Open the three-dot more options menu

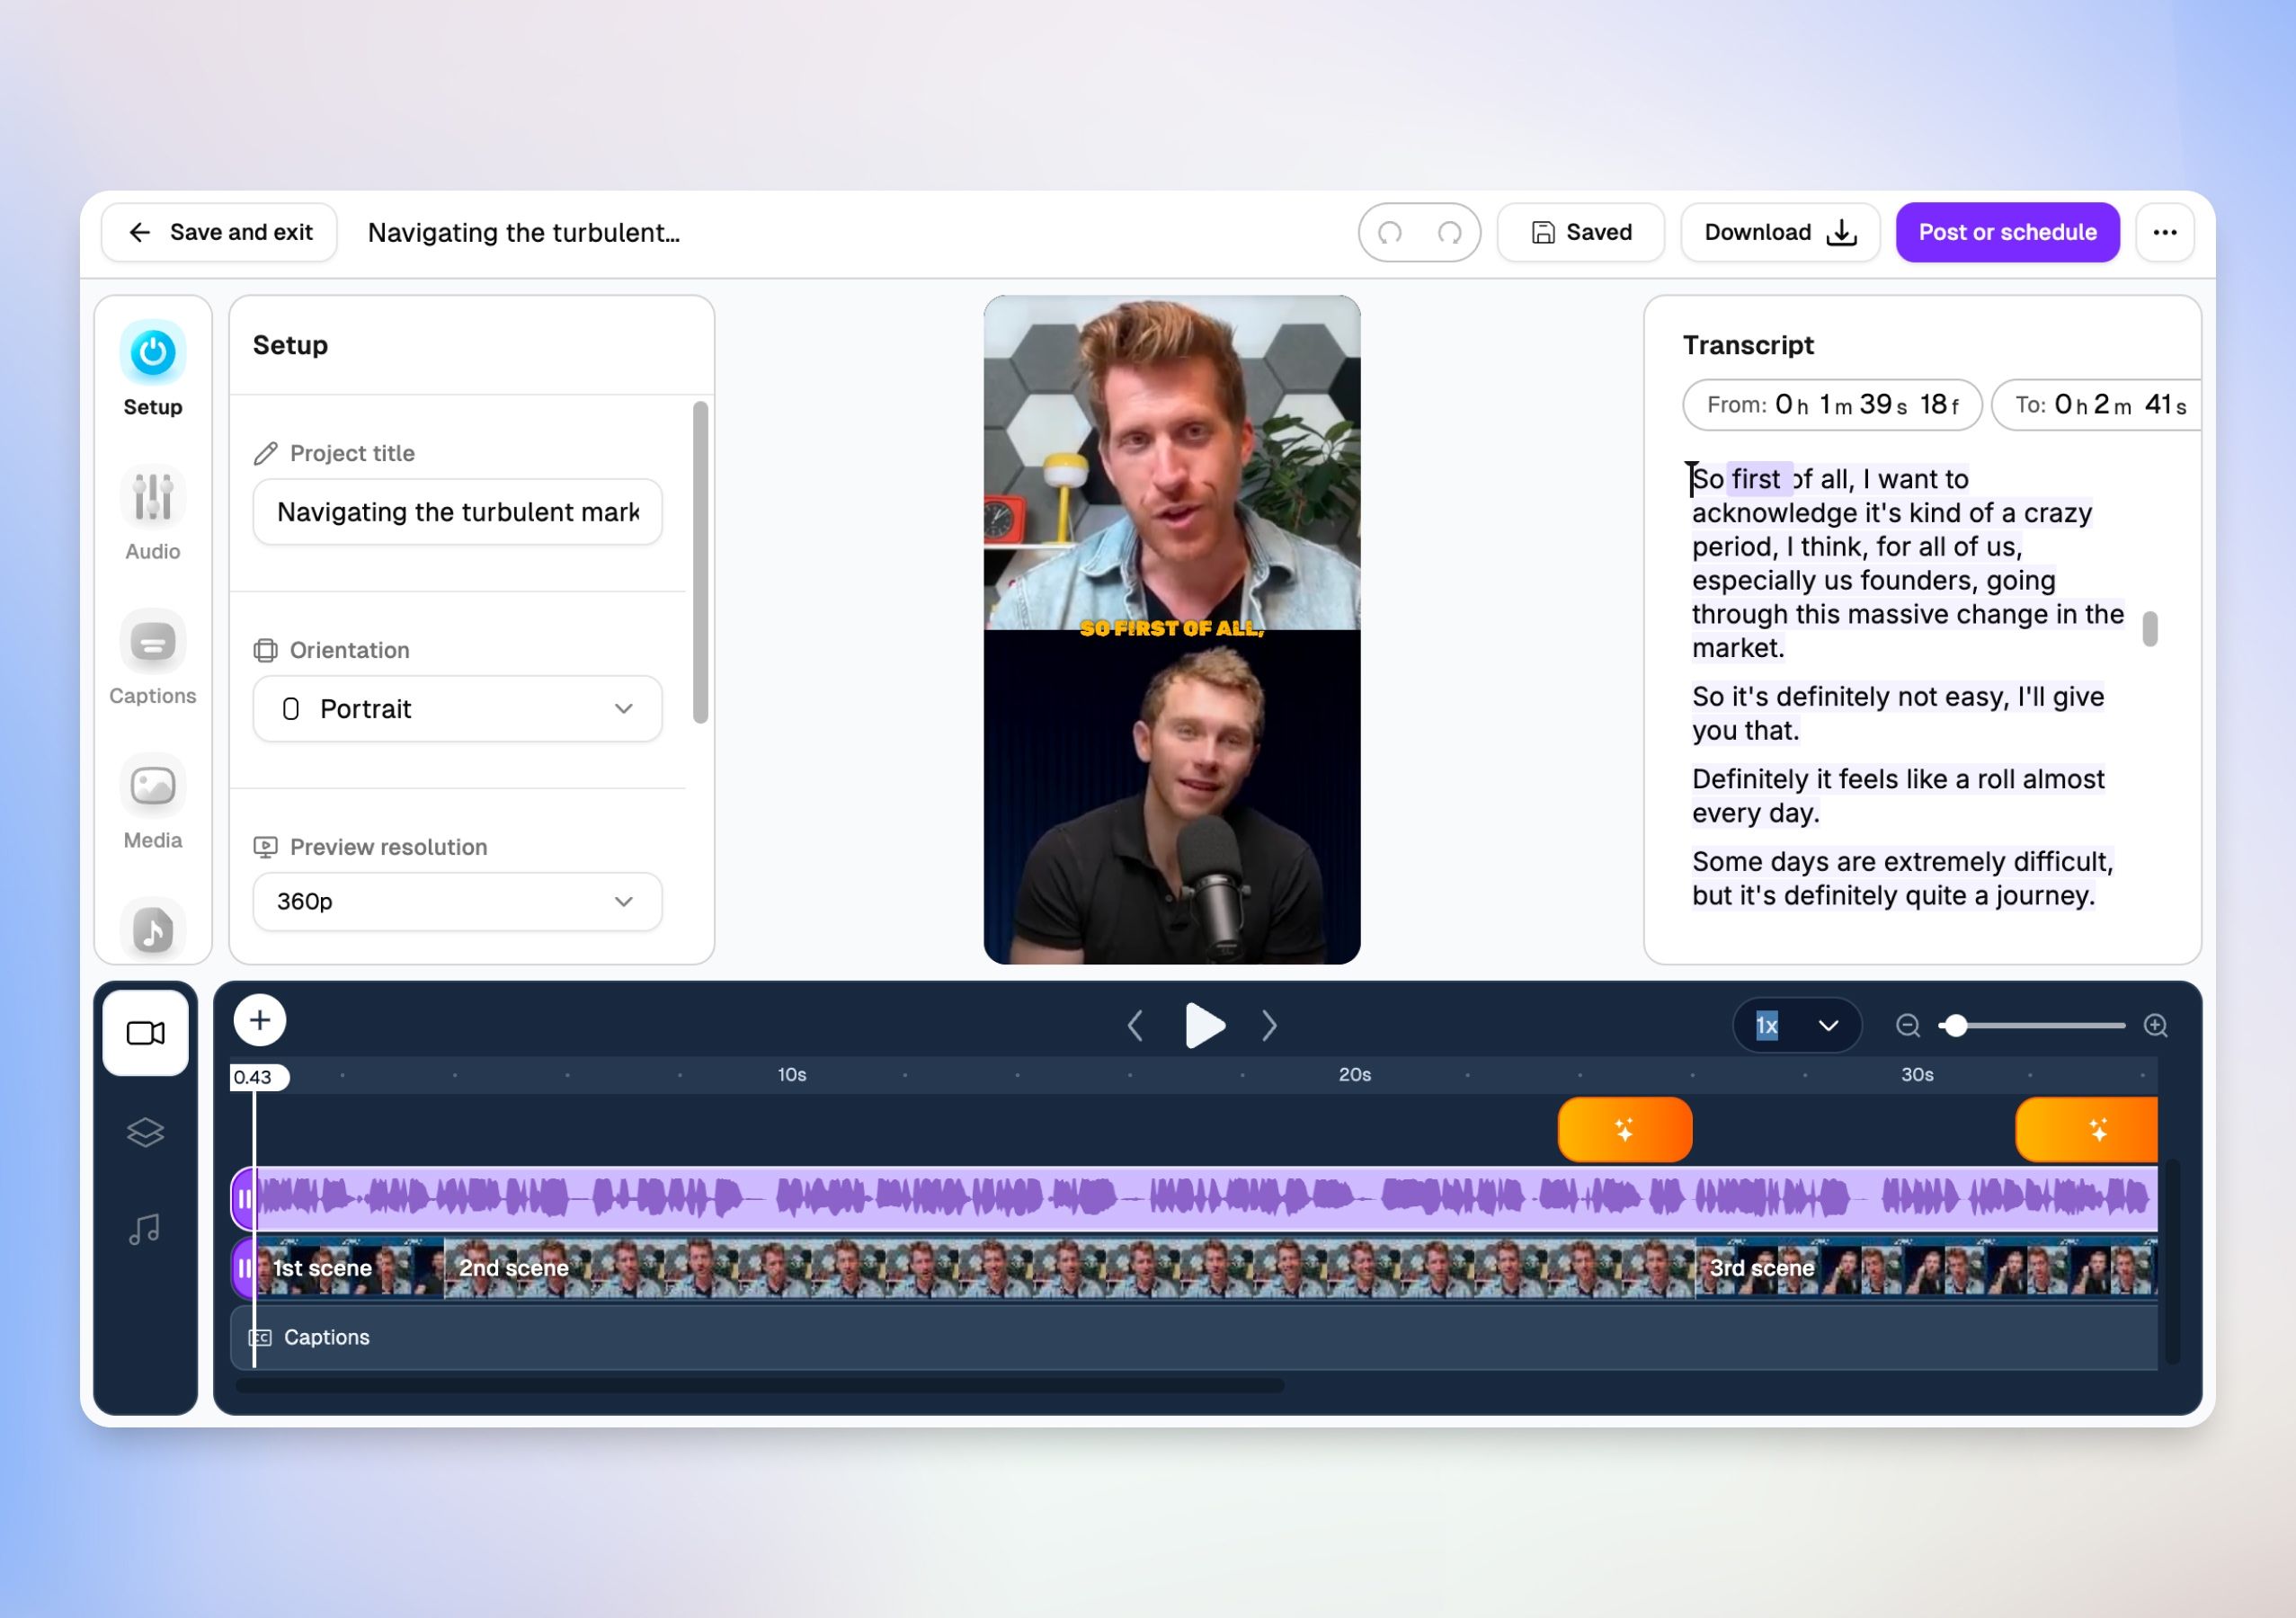[x=2165, y=233]
